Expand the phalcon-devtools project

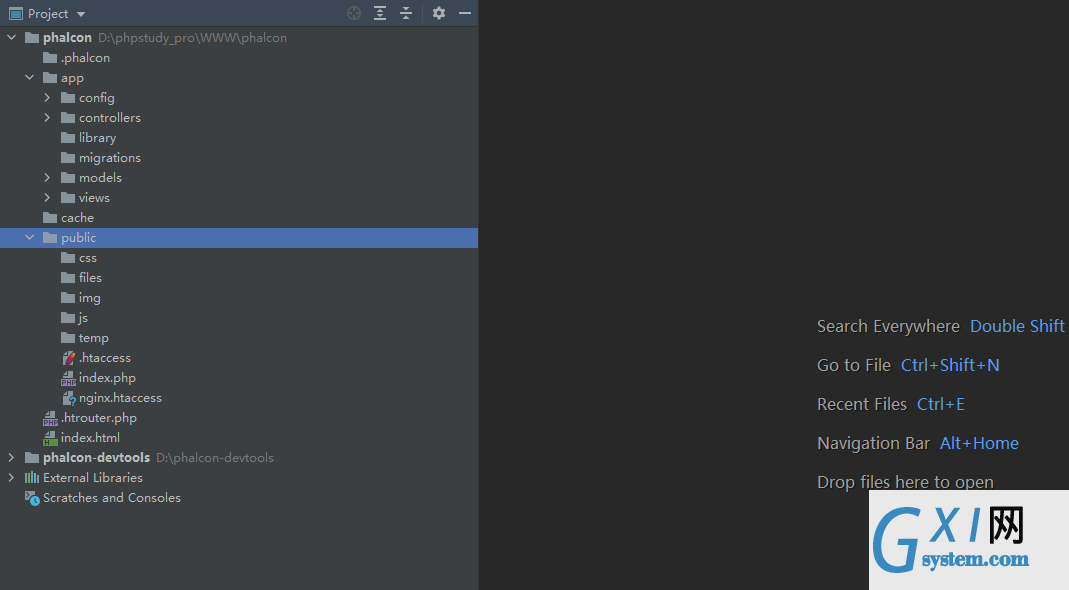click(12, 458)
